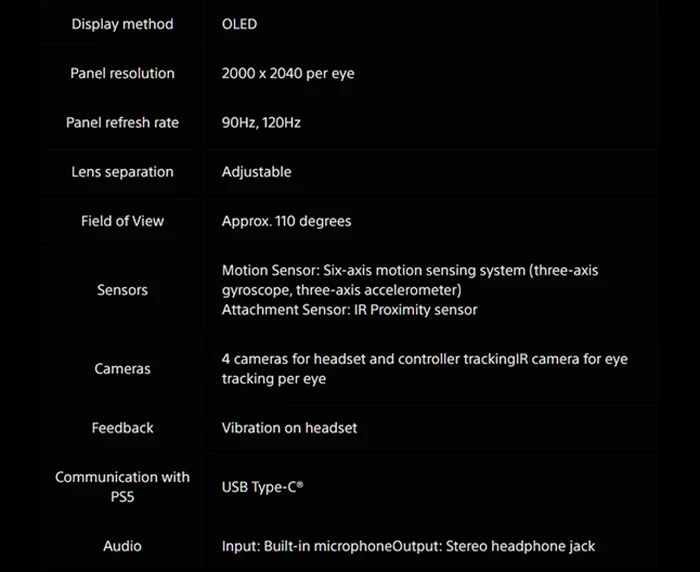Viewport: 700px width, 572px height.
Task: Click the Lens separation label
Action: pyautogui.click(x=122, y=172)
